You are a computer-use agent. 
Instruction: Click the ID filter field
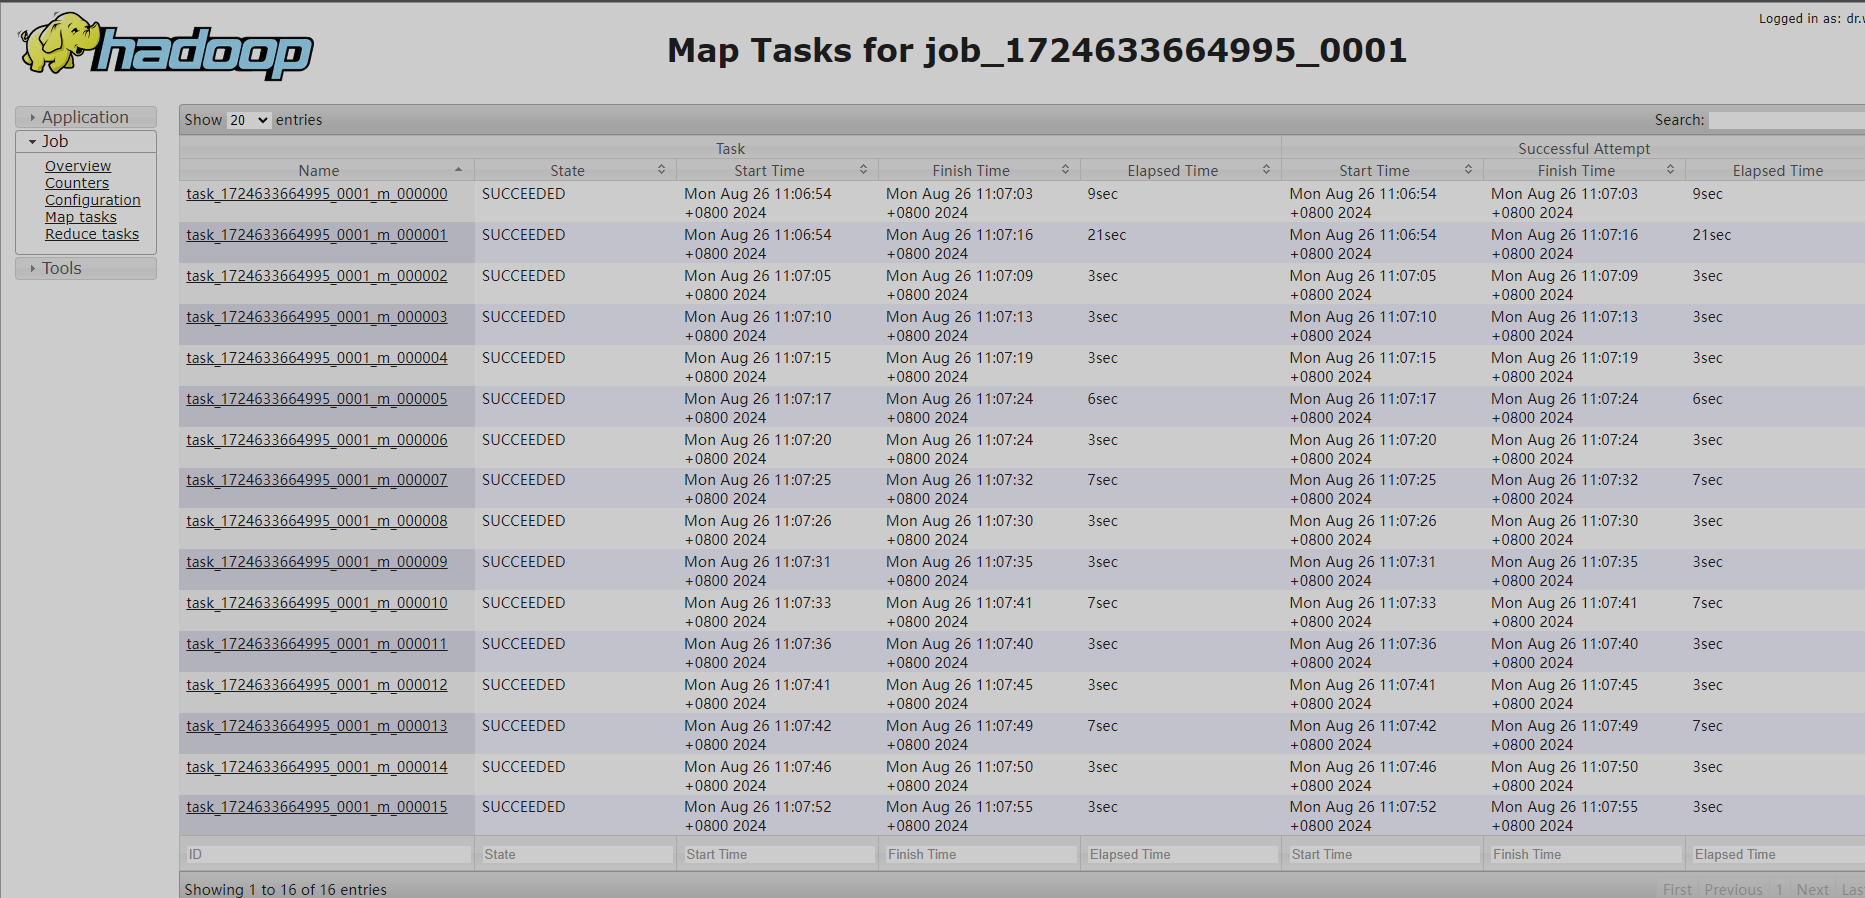pos(328,855)
